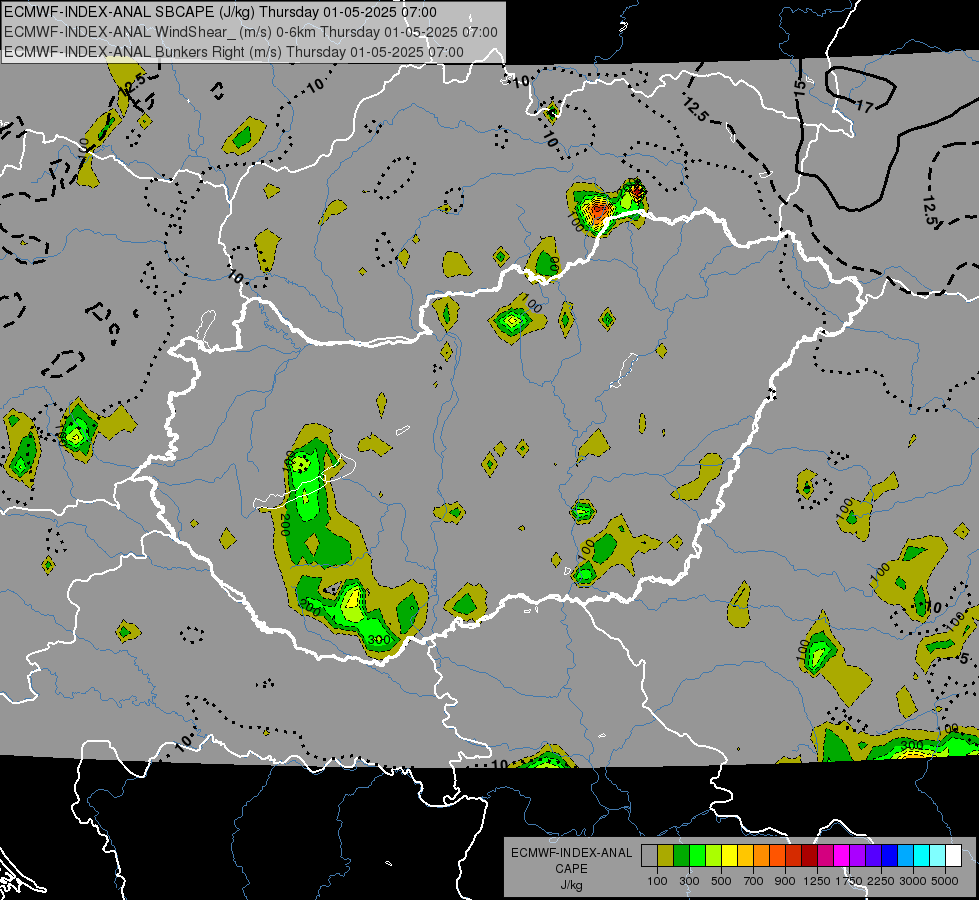
Task: Click the sky blue legend swatch before 3000
Action: coord(906,856)
